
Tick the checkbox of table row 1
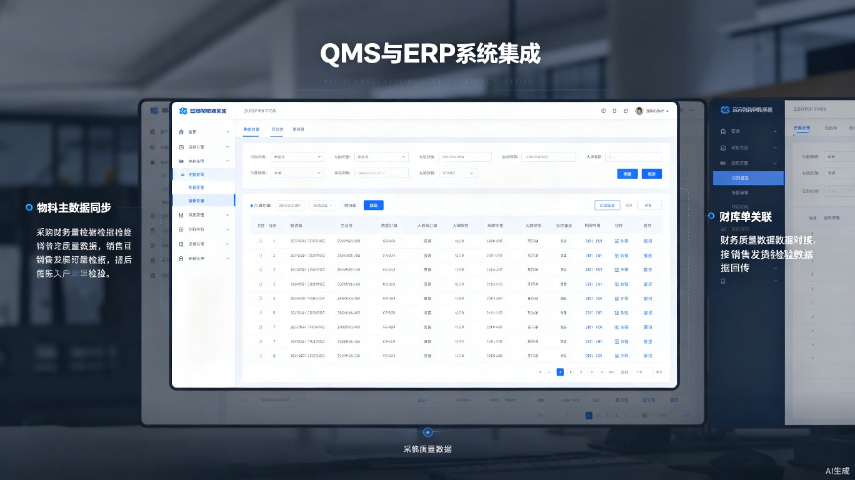click(x=260, y=241)
